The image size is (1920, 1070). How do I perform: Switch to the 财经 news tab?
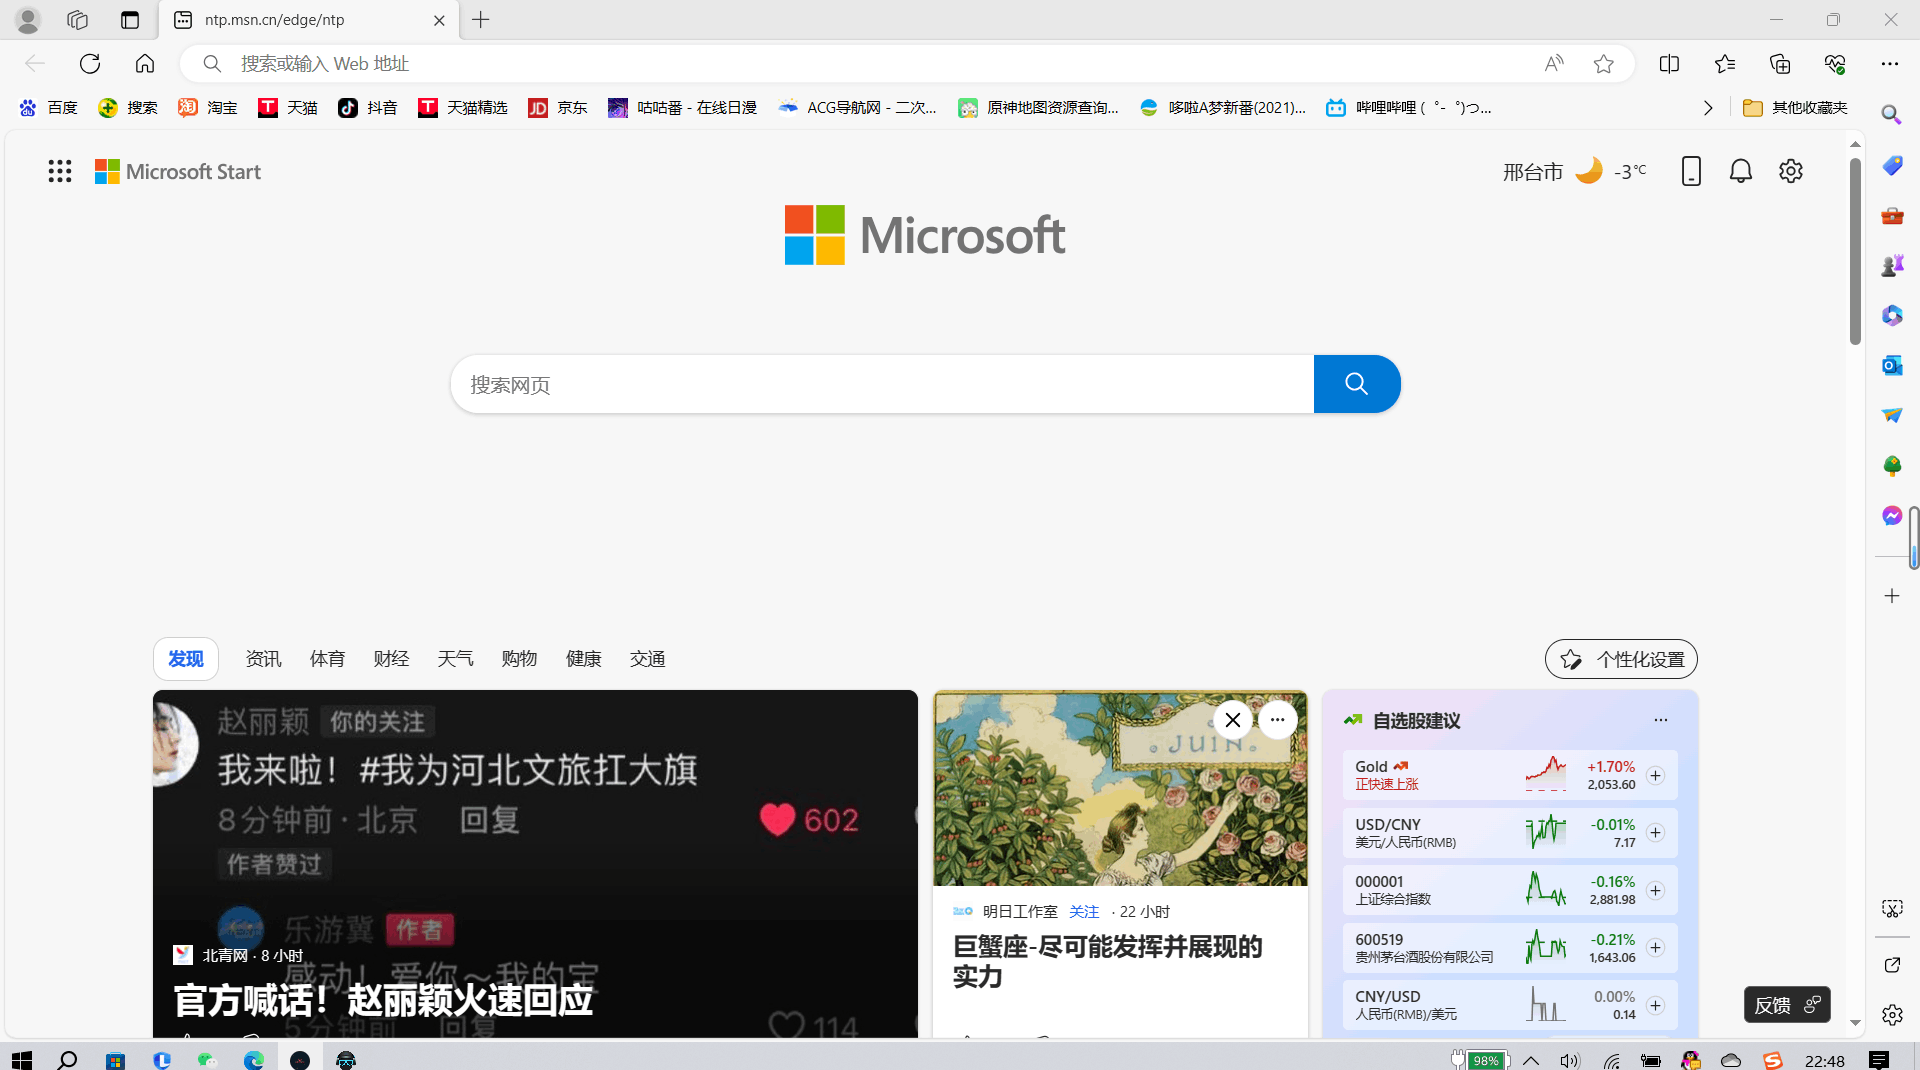(x=391, y=658)
